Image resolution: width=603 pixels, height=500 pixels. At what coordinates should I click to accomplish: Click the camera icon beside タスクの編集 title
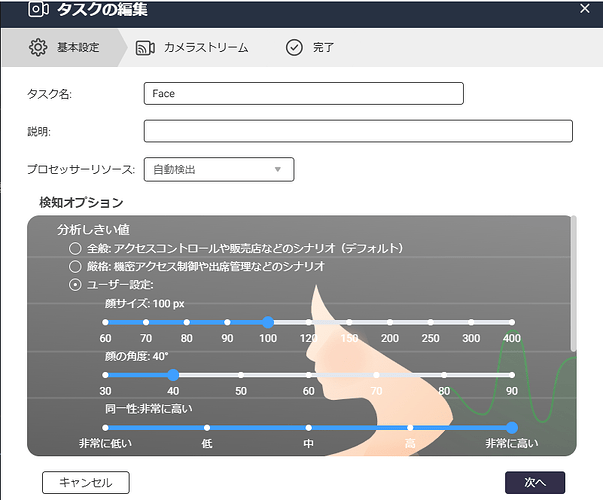click(38, 9)
